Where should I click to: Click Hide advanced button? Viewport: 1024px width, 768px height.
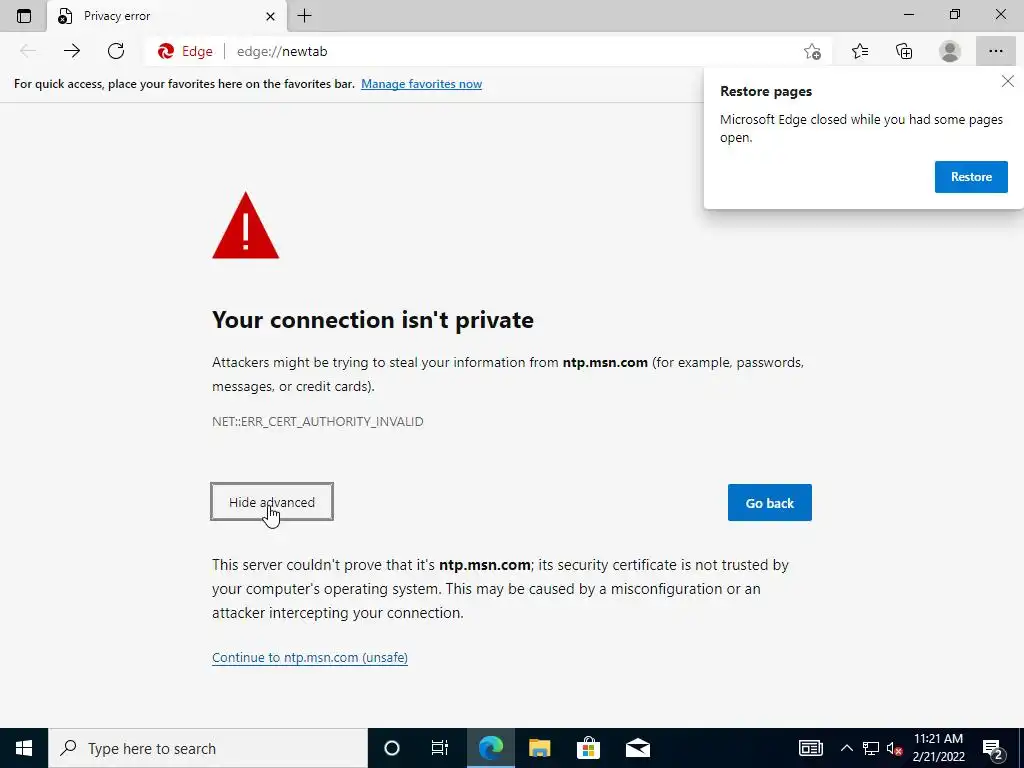pyautogui.click(x=272, y=502)
